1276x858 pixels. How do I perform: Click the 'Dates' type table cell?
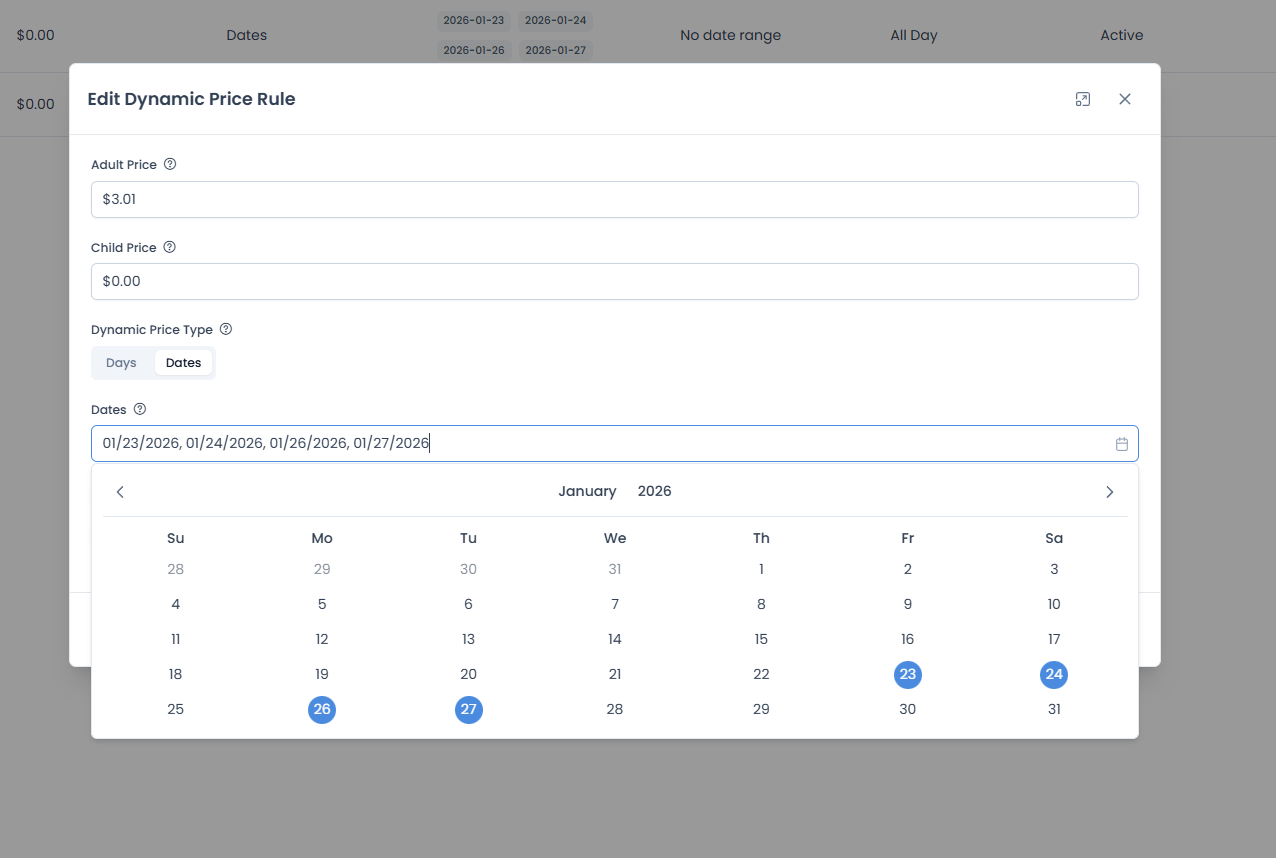click(247, 35)
